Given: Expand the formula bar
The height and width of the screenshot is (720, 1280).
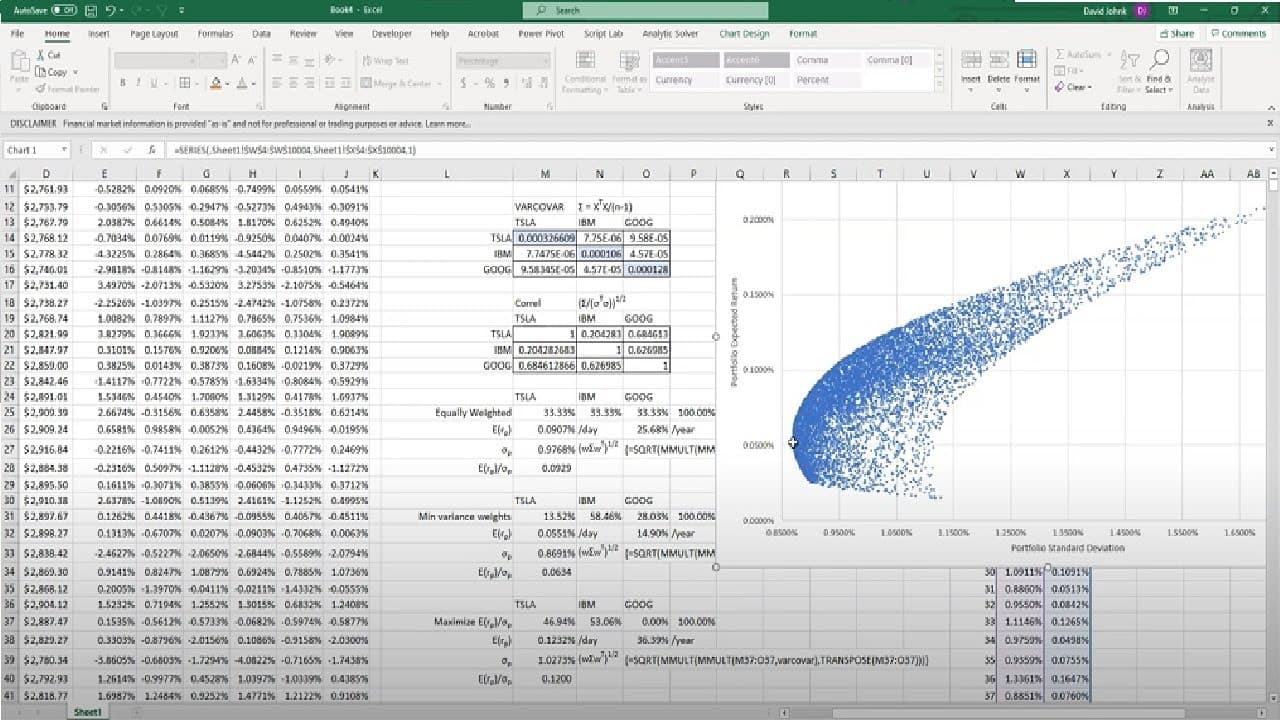Looking at the screenshot, I should click(x=1271, y=150).
